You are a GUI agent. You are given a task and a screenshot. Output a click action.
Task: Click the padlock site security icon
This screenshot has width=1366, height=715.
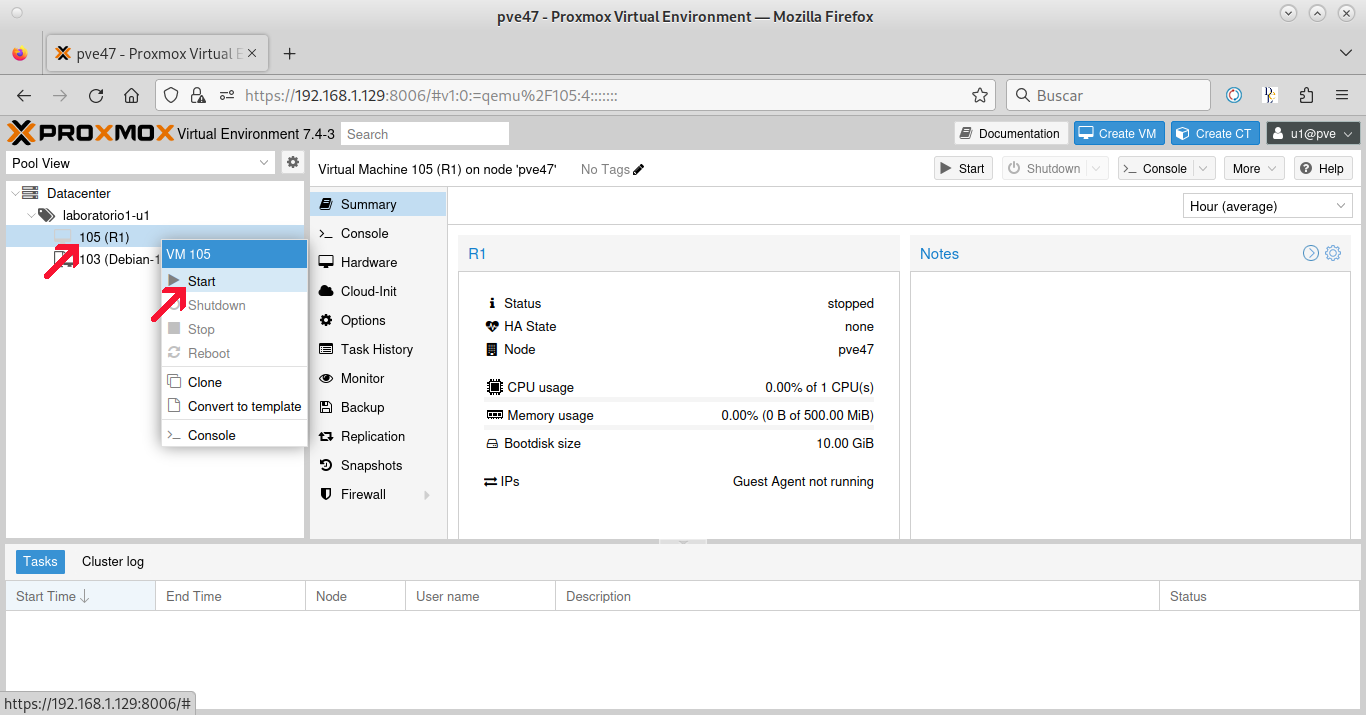coord(198,95)
